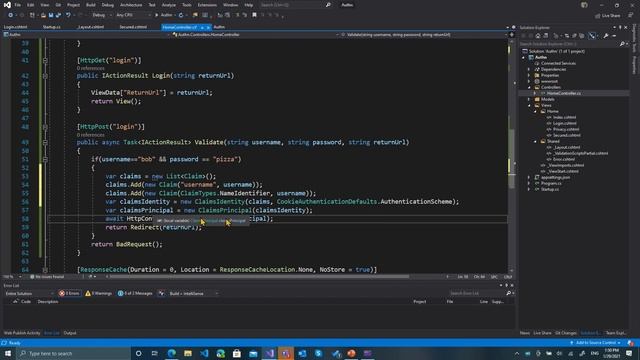This screenshot has width=640, height=360.
Task: Switch to the Web Publish Activity tab
Action: (22, 333)
